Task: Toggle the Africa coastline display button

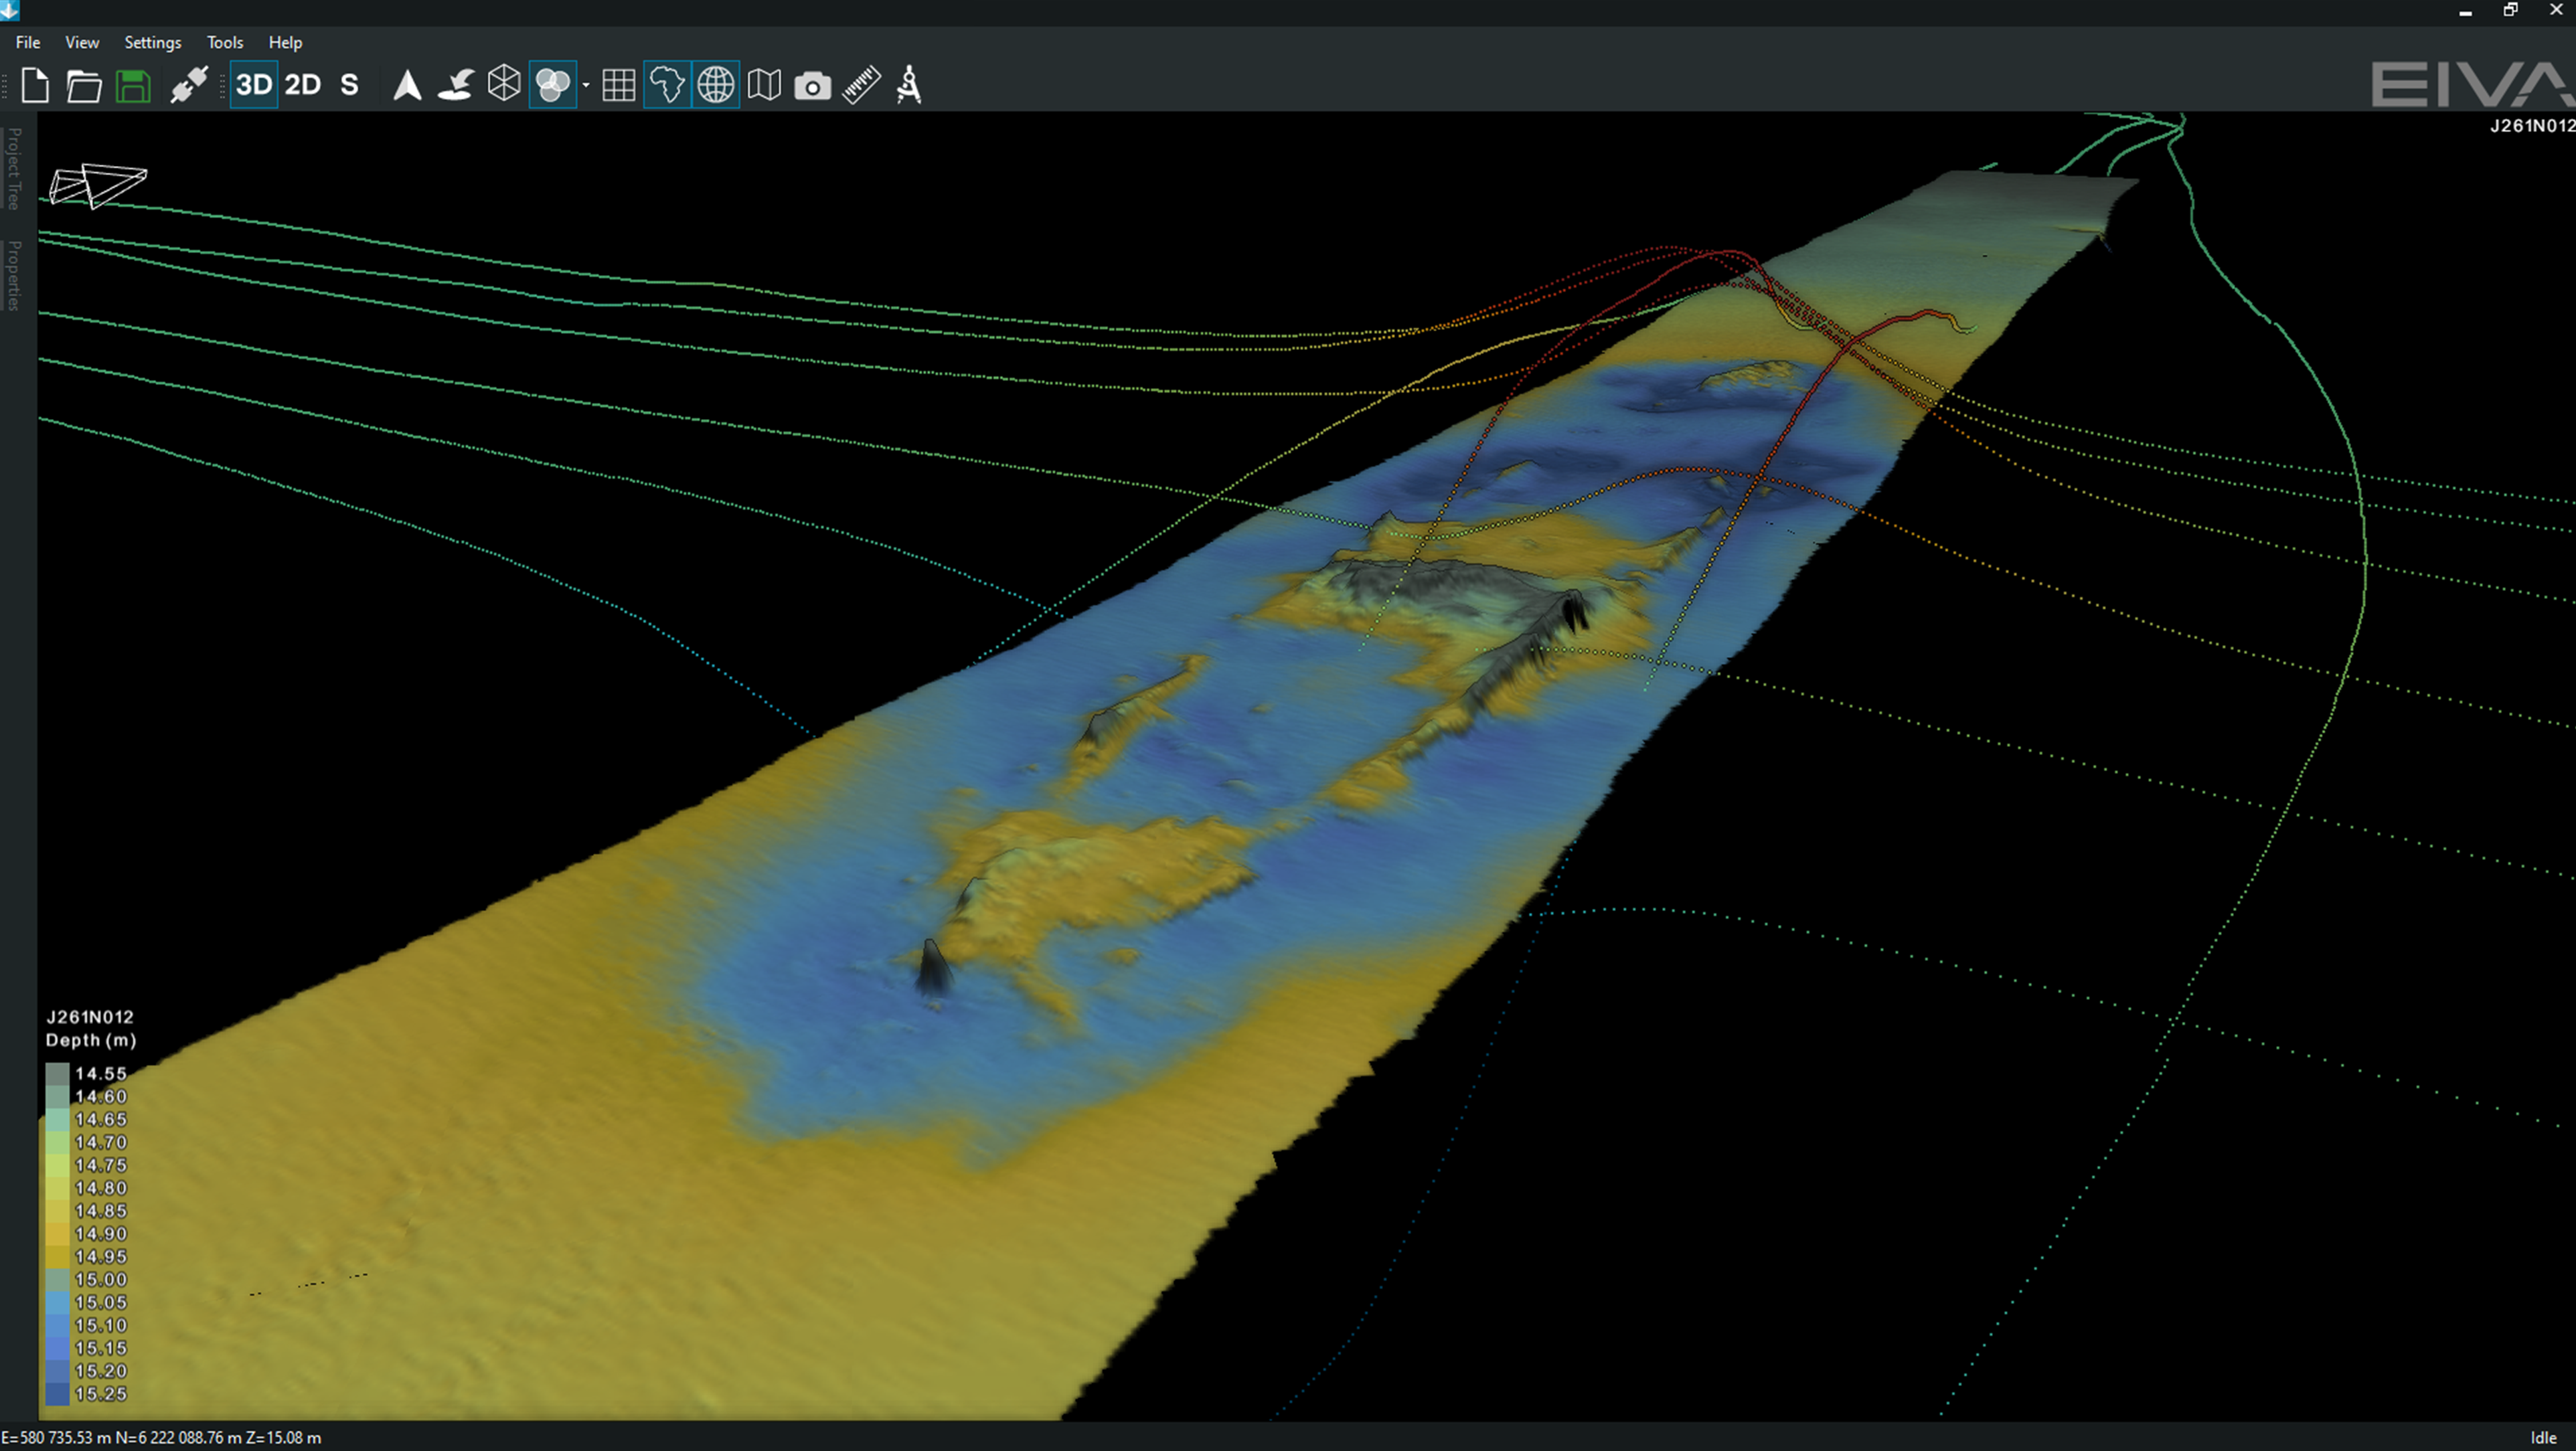Action: 667,85
